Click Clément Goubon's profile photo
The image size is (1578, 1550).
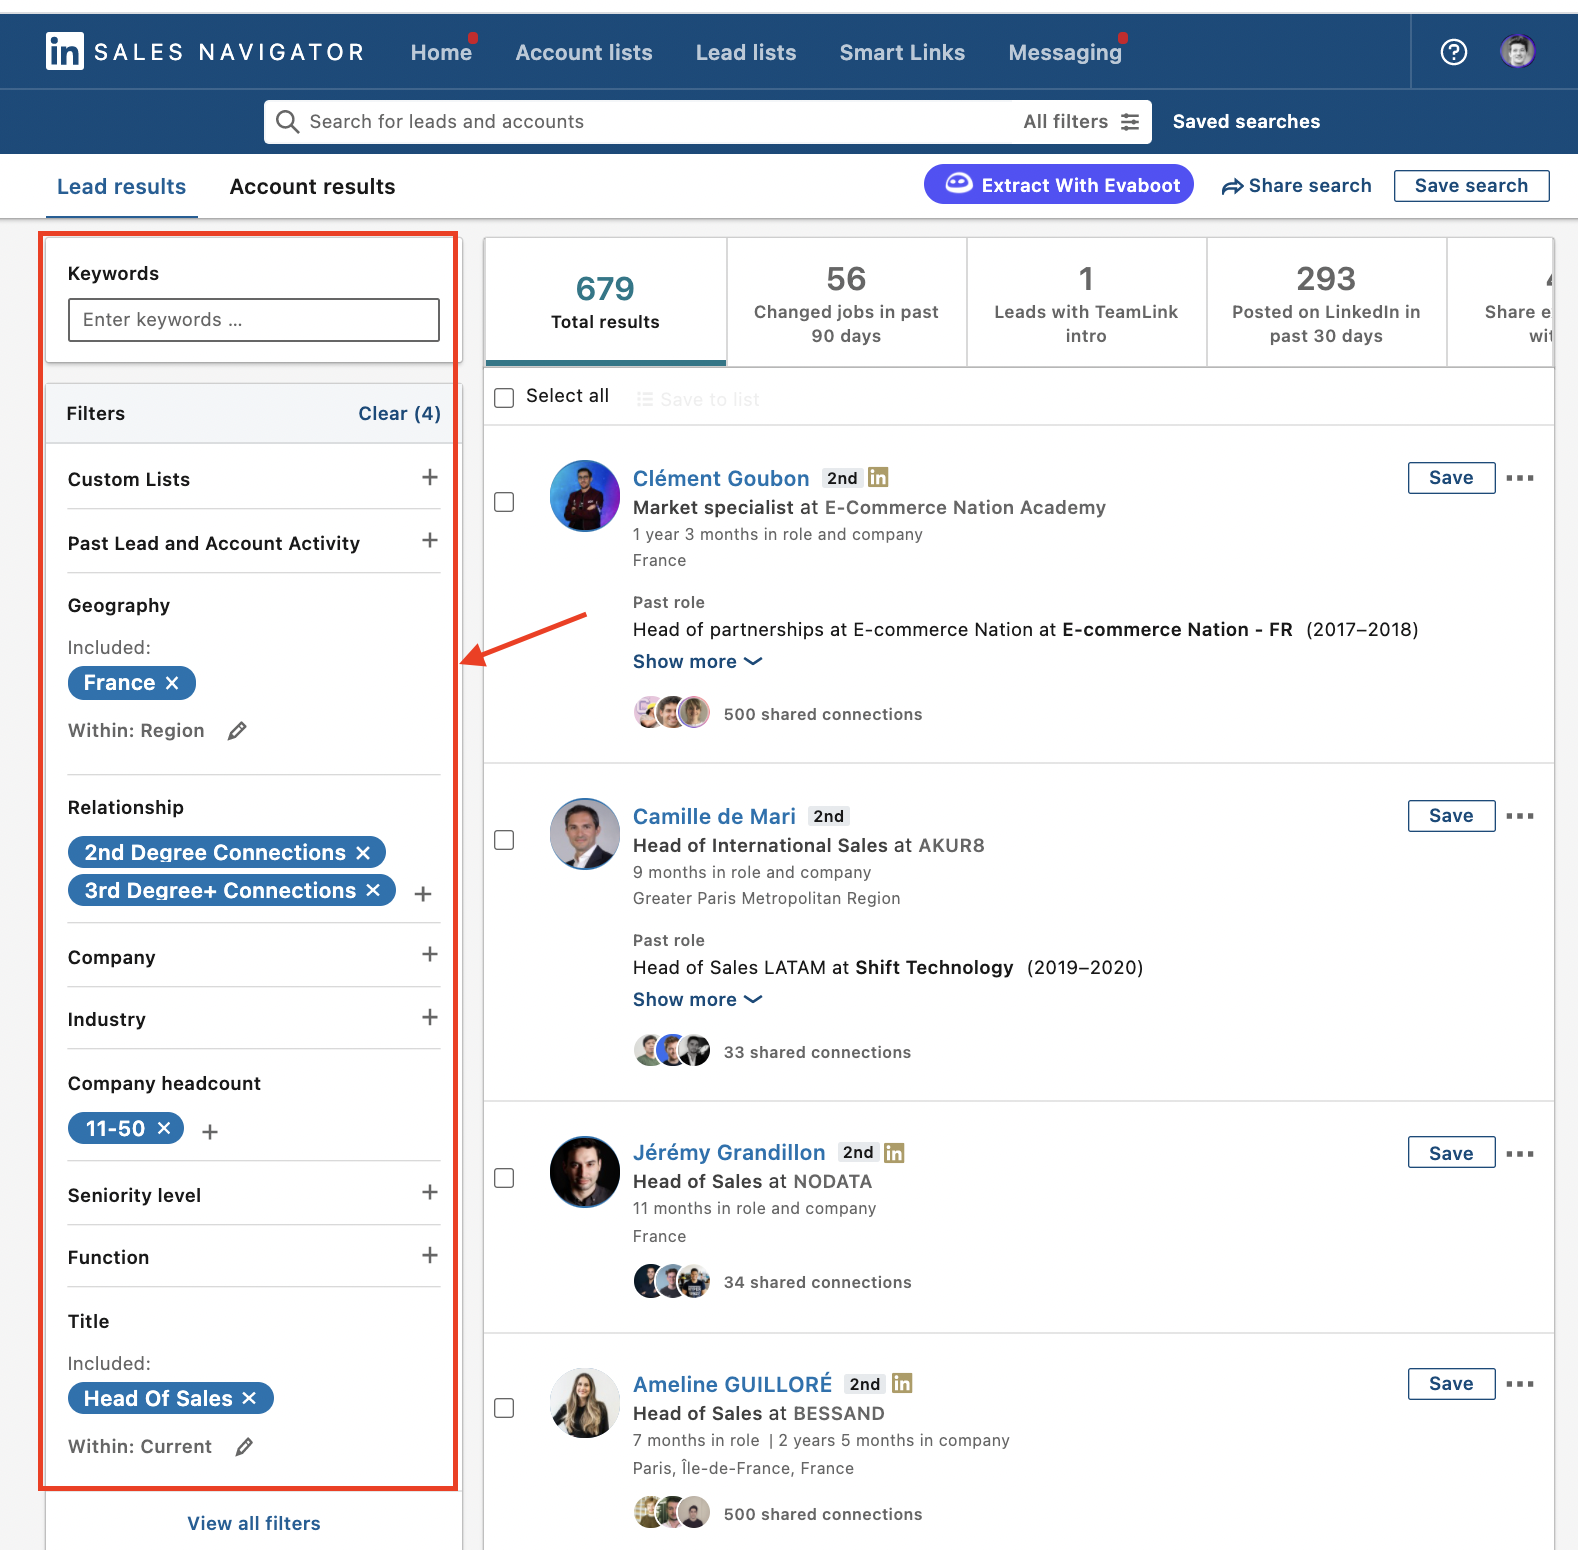[x=585, y=496]
